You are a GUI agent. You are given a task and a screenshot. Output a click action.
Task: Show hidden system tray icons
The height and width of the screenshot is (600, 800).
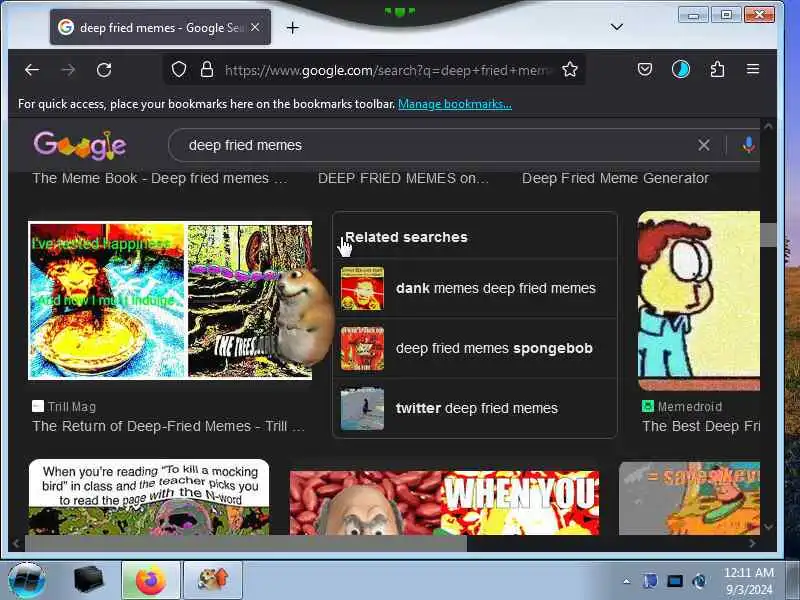tap(627, 581)
